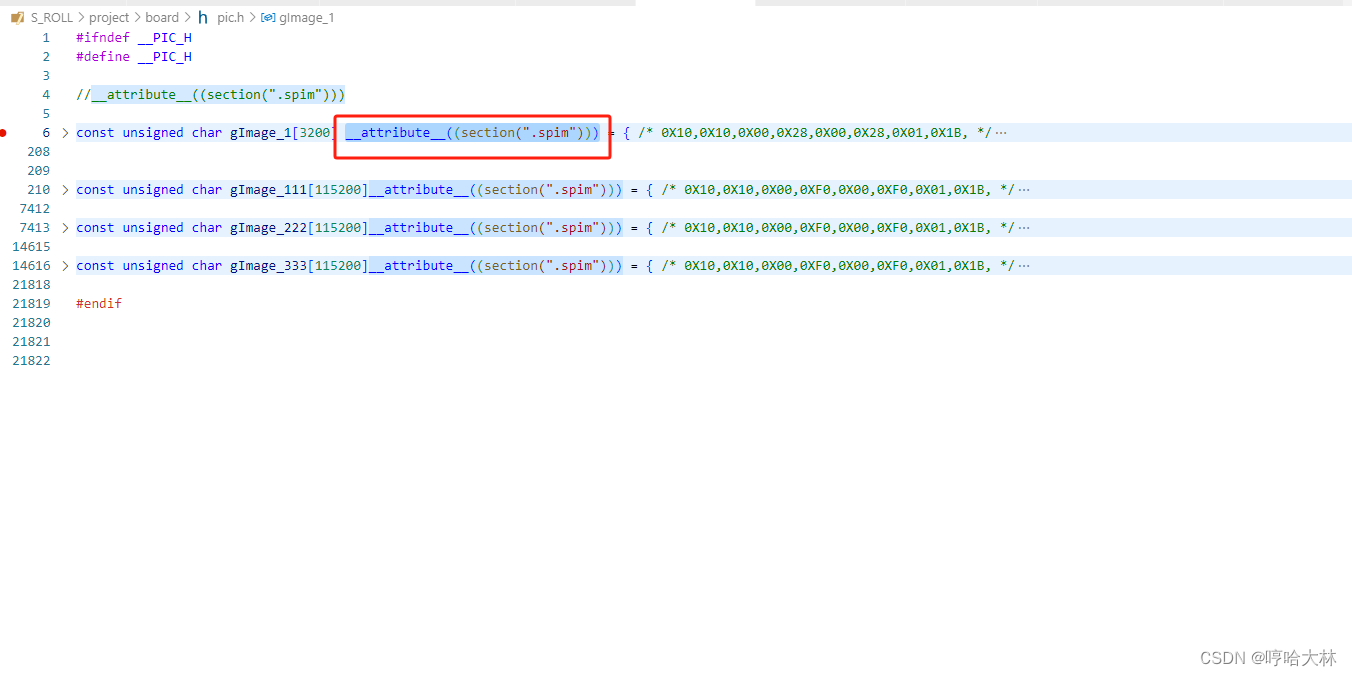Click the folded ellipsis after gImage_1 comment
This screenshot has width=1352, height=676.
1001,133
